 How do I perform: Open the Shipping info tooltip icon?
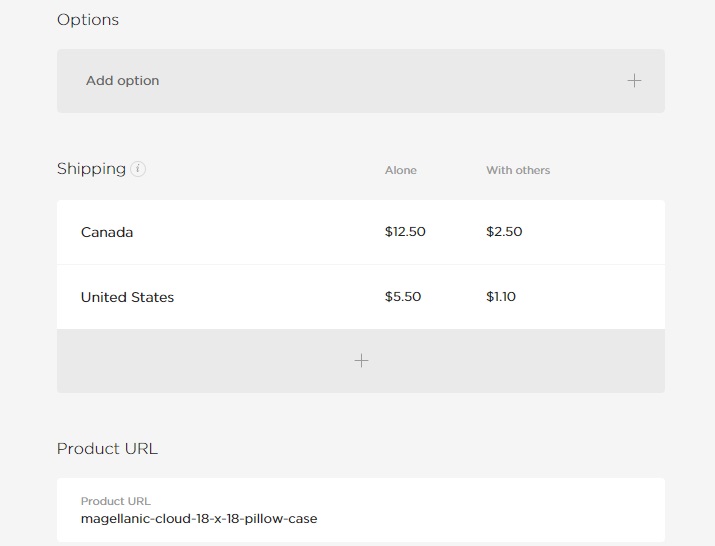pyautogui.click(x=138, y=169)
